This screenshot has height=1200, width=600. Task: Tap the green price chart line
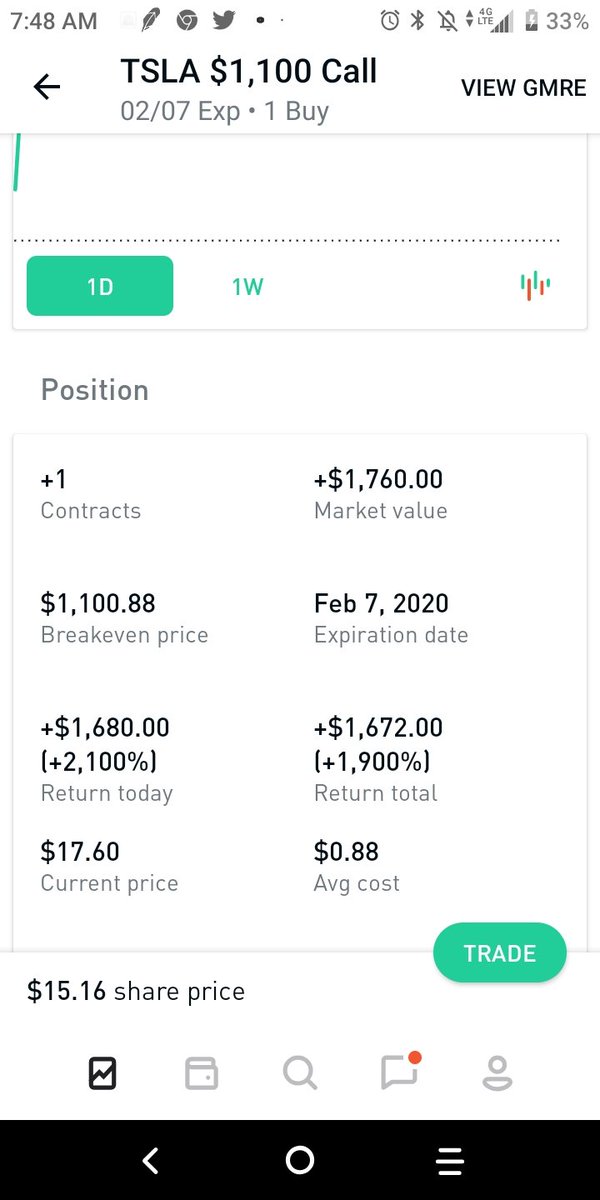16,166
